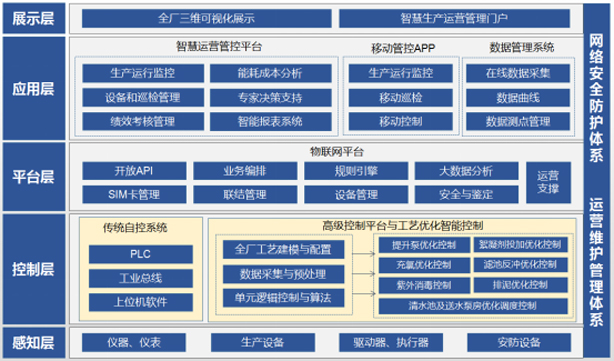The image size is (614, 361).
Task: Select the 数据测点管理 box
Action: 518,121
